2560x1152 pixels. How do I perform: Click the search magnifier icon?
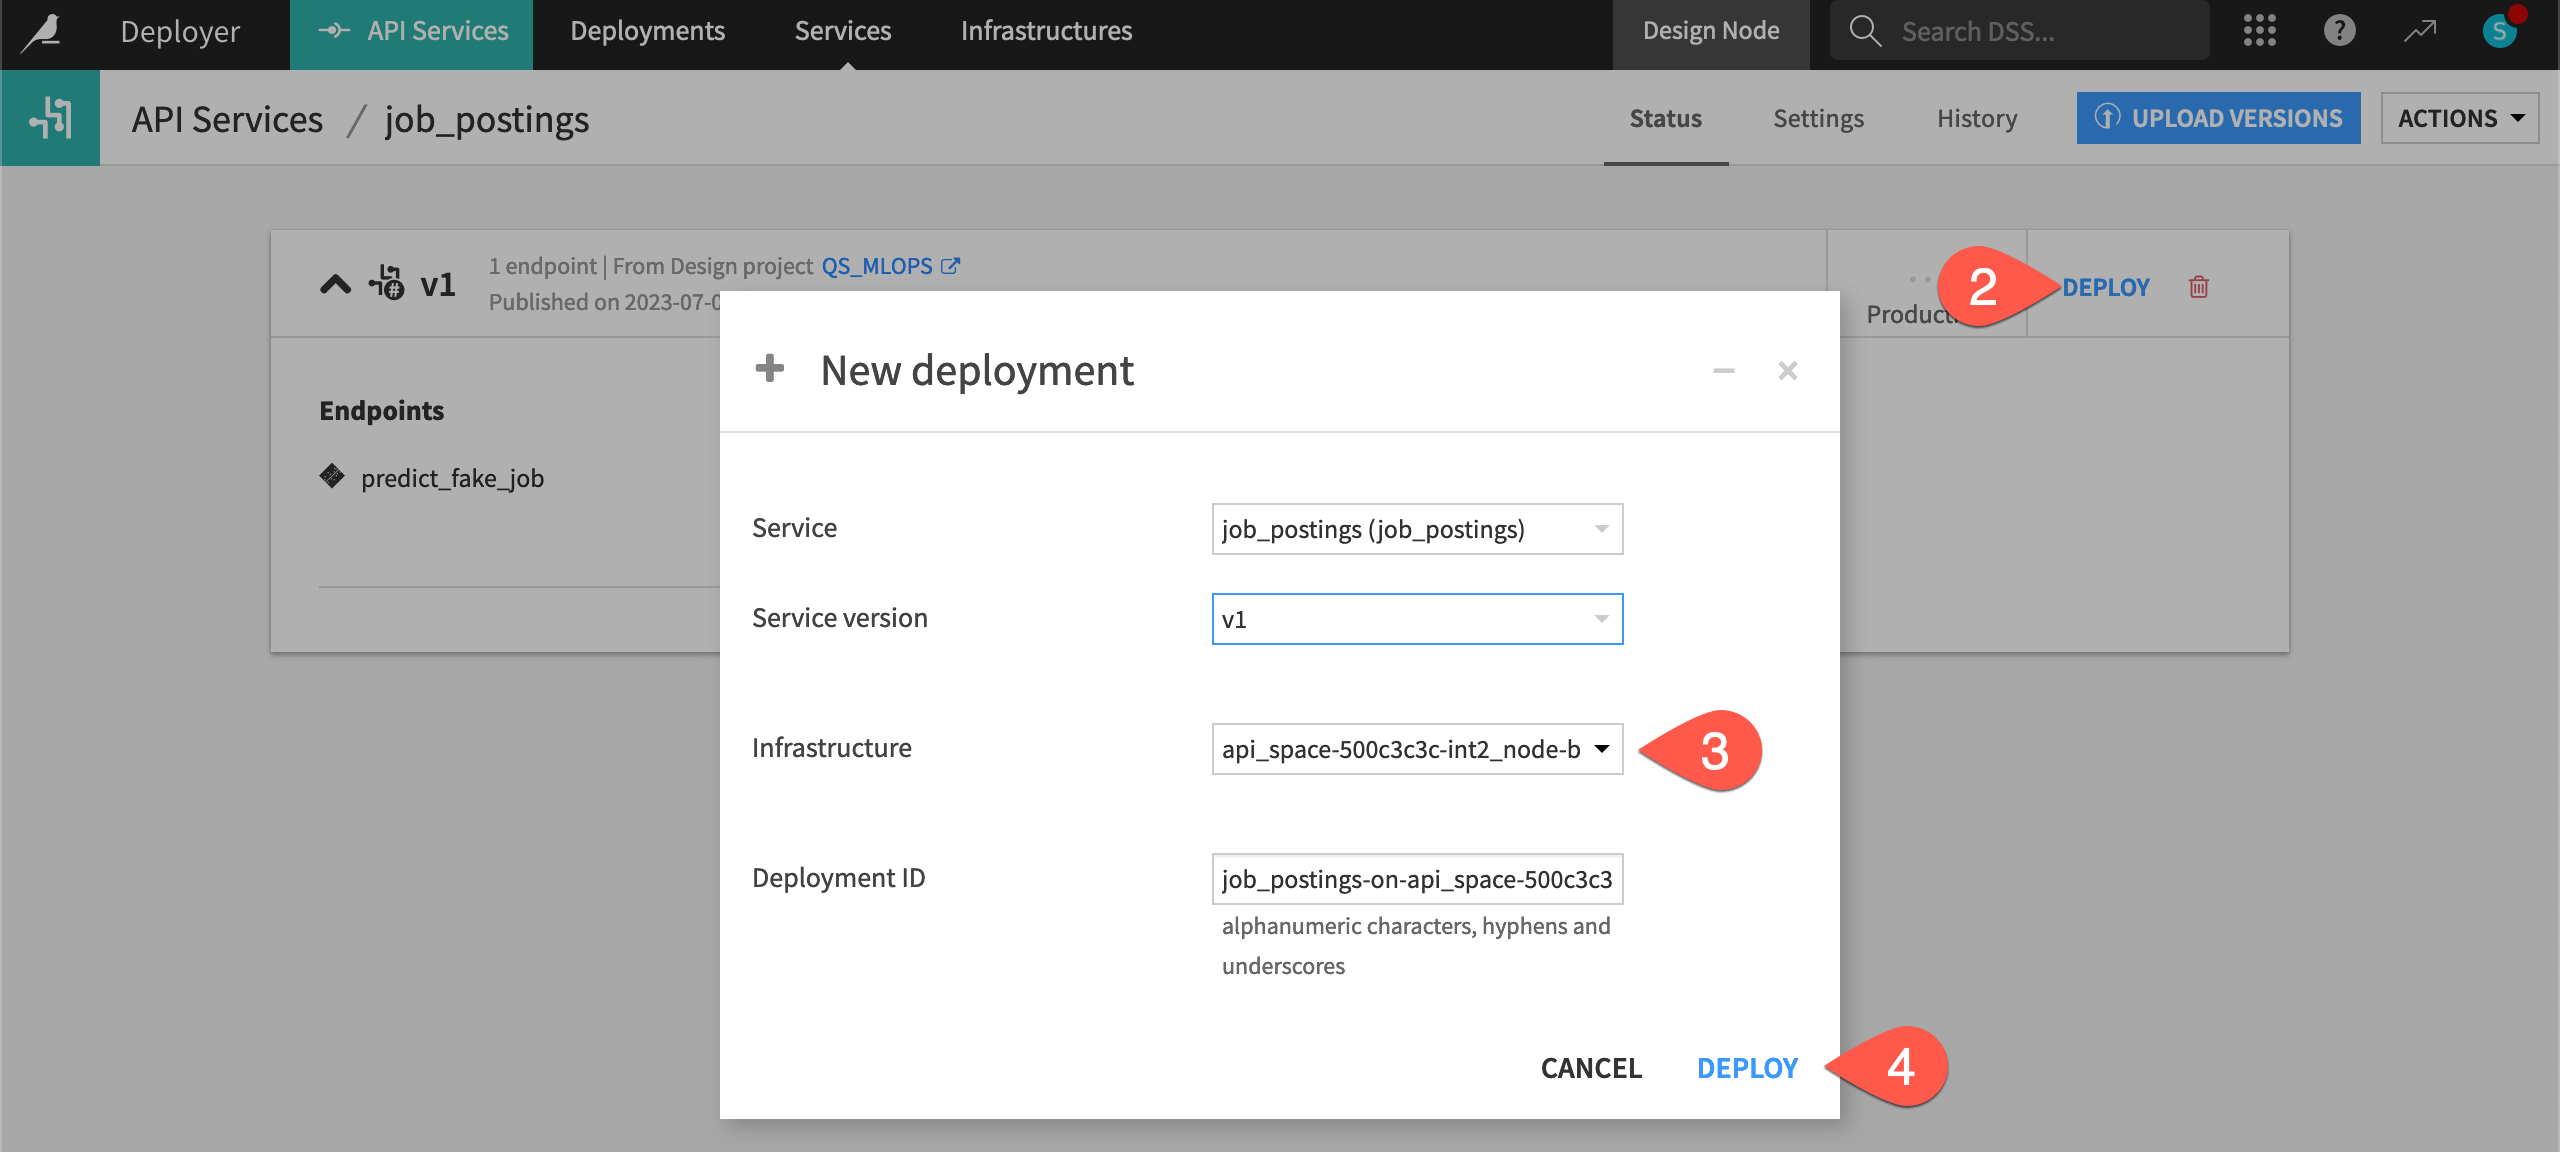click(1864, 31)
